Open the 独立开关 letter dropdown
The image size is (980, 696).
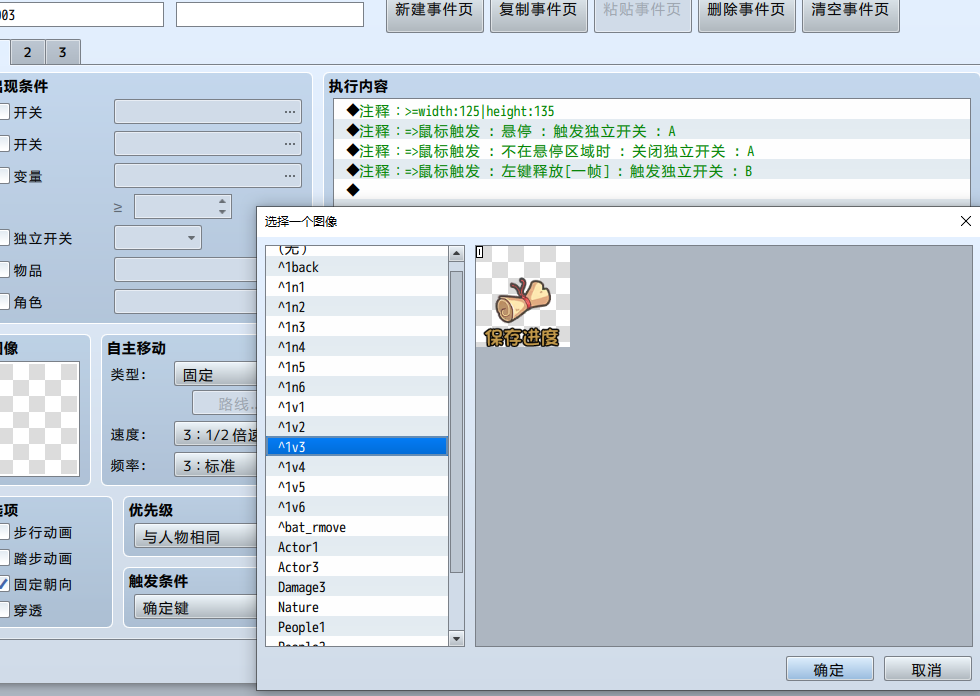click(158, 237)
